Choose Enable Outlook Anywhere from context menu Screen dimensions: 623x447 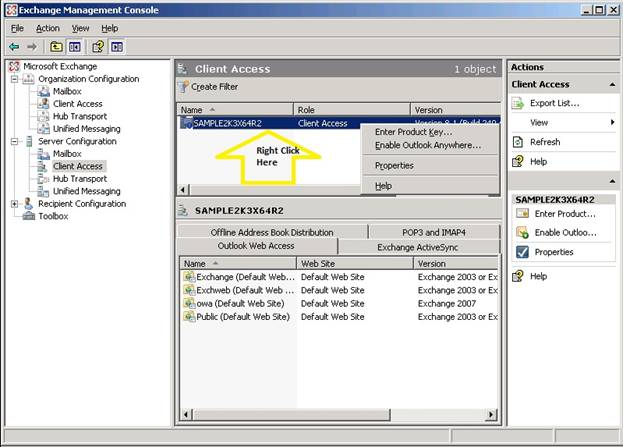coord(428,145)
